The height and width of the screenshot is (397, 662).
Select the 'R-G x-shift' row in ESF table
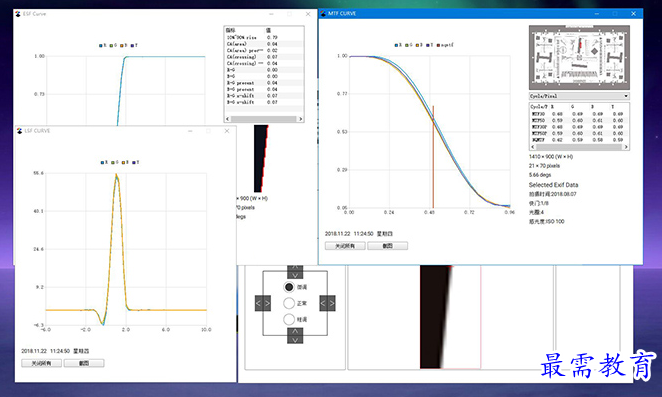coord(264,96)
